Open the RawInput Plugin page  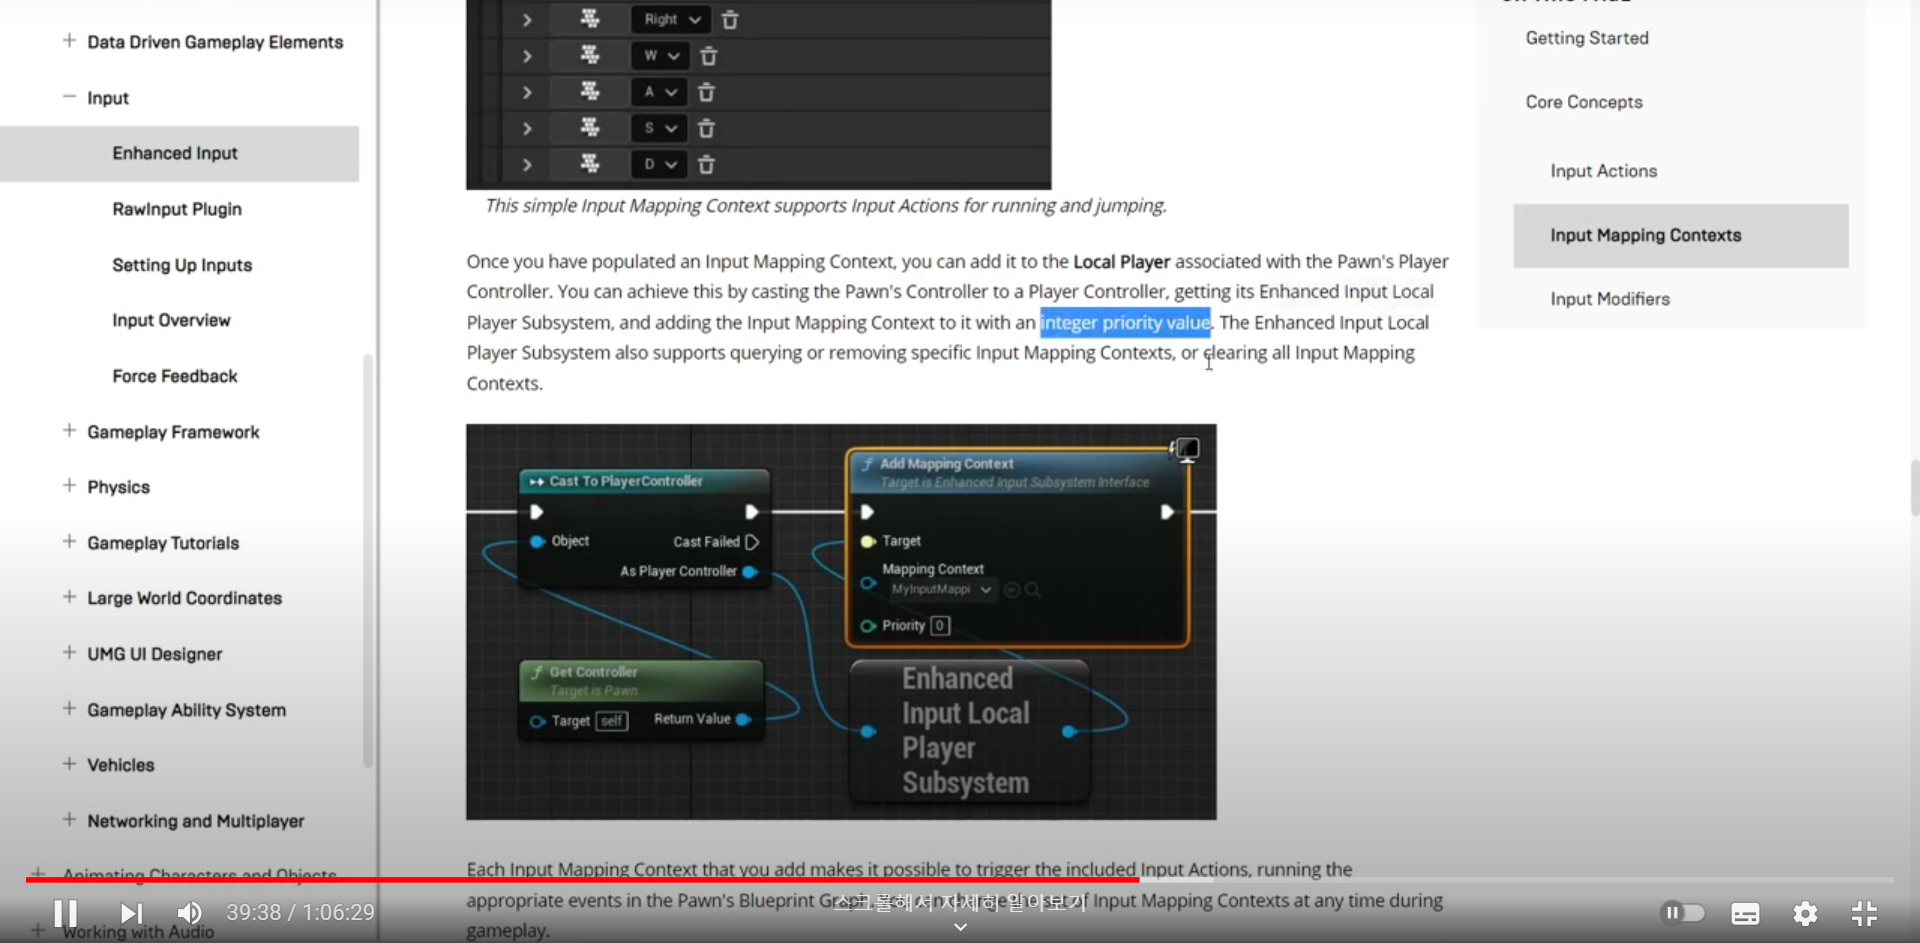177,209
